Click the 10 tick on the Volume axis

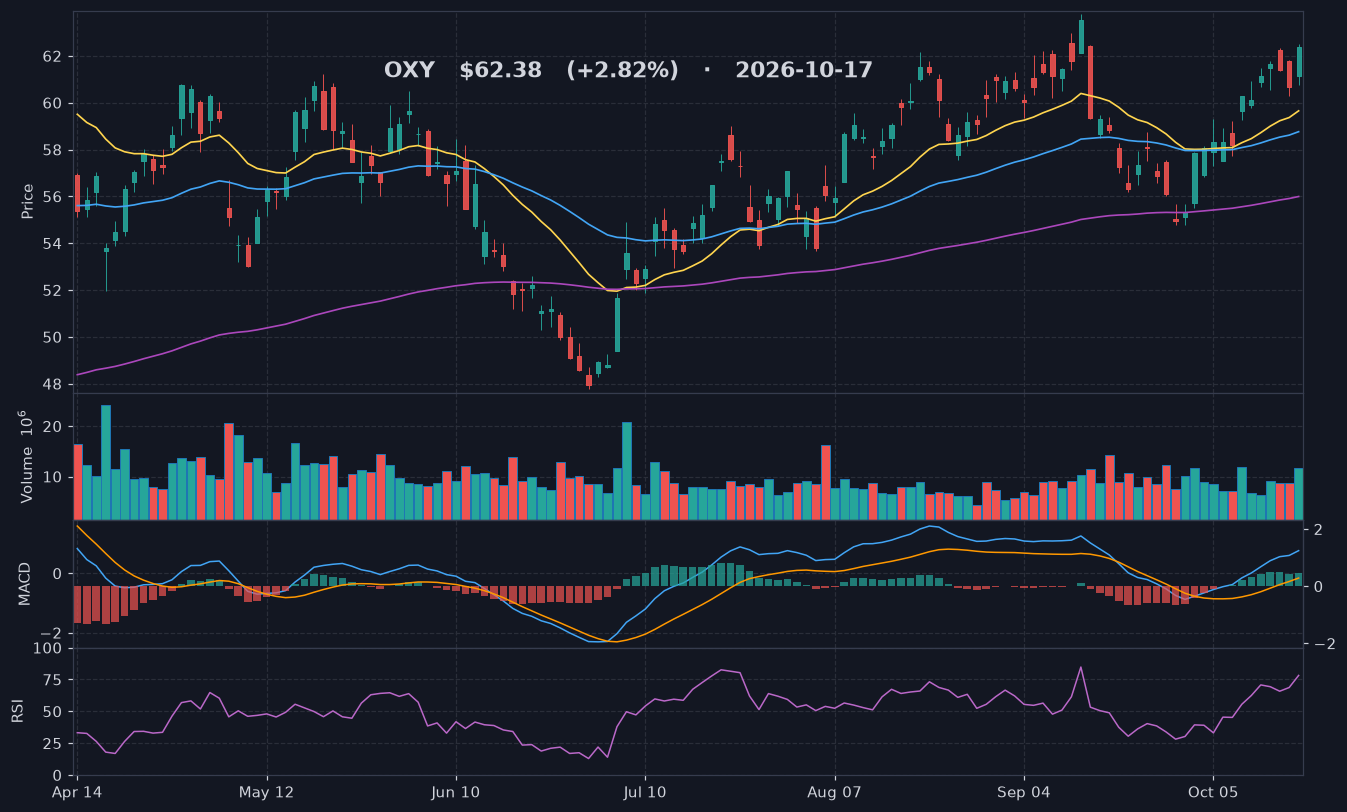pos(54,477)
